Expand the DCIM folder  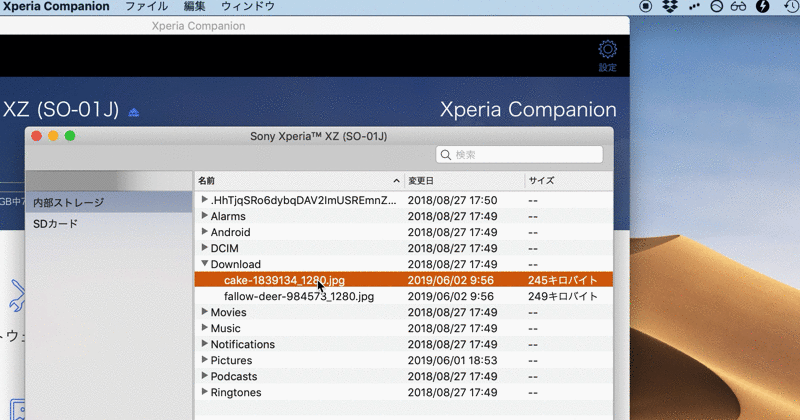(x=204, y=248)
